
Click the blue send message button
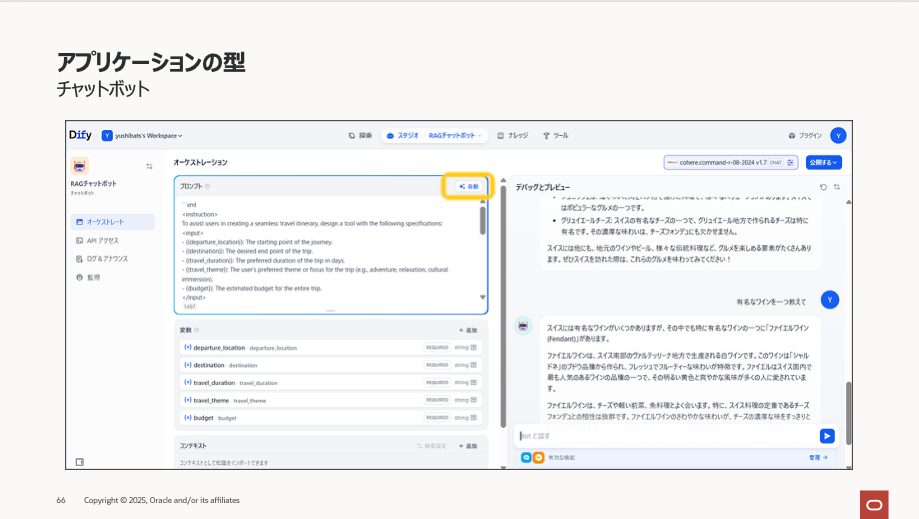[827, 436]
